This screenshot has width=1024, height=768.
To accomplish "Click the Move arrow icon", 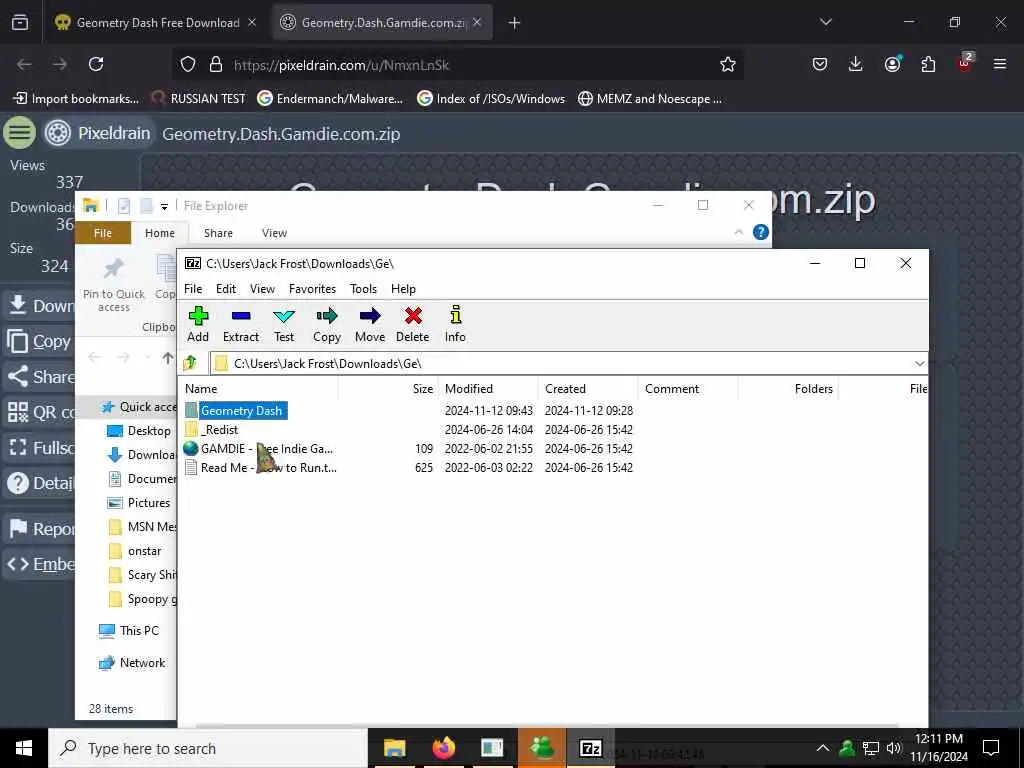I will click(370, 324).
